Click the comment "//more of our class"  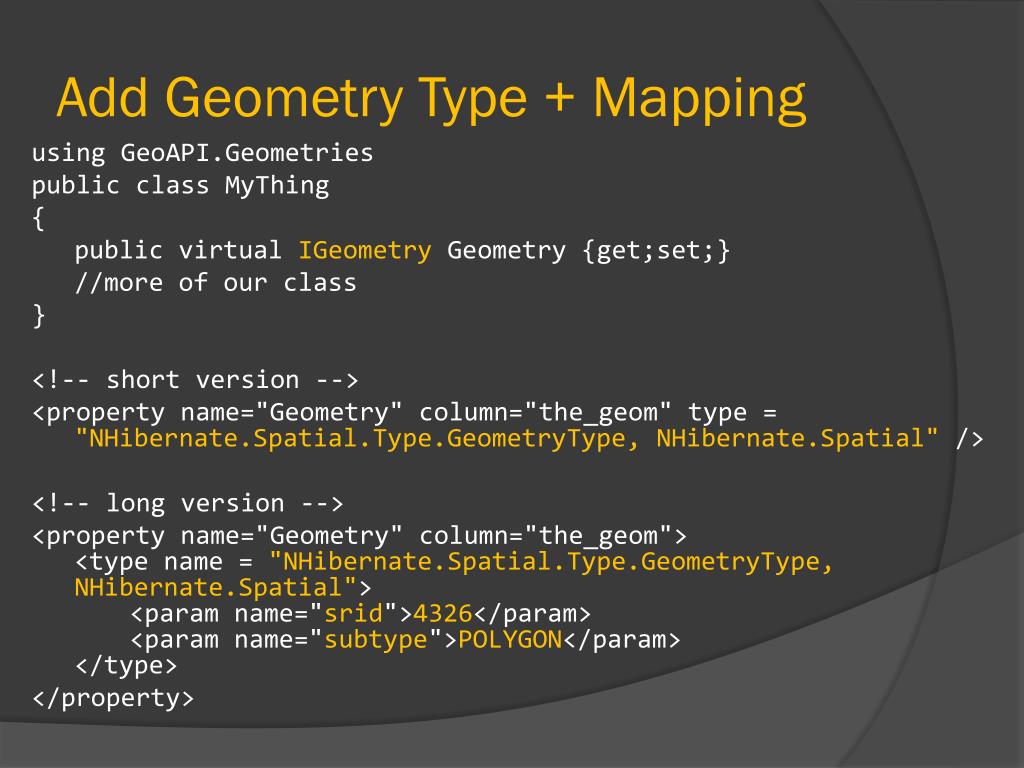[216, 283]
